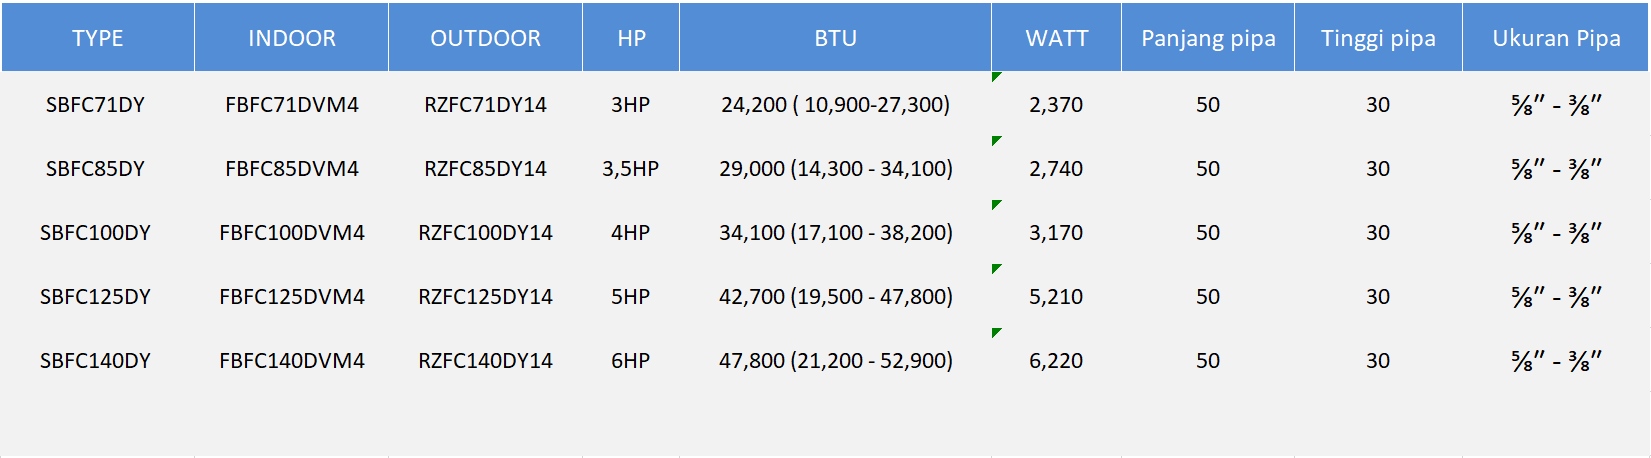This screenshot has width=1651, height=458.
Task: Select the Ukuran Pipa header
Action: (x=1556, y=38)
